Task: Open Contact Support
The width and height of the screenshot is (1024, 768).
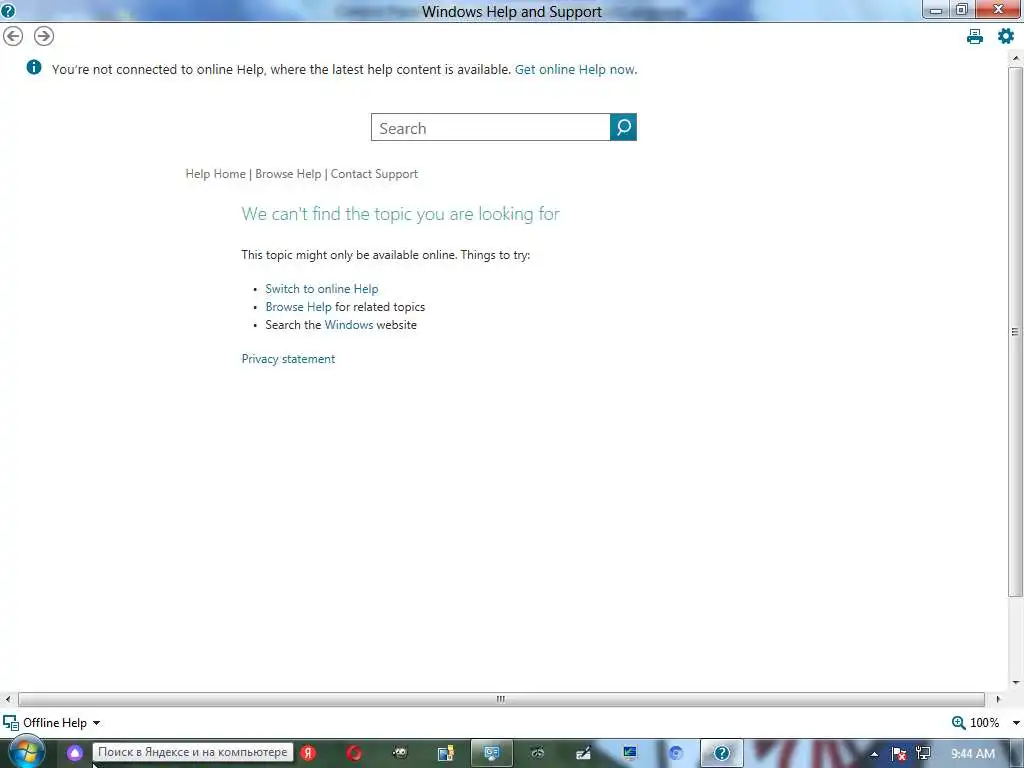Action: pos(374,174)
